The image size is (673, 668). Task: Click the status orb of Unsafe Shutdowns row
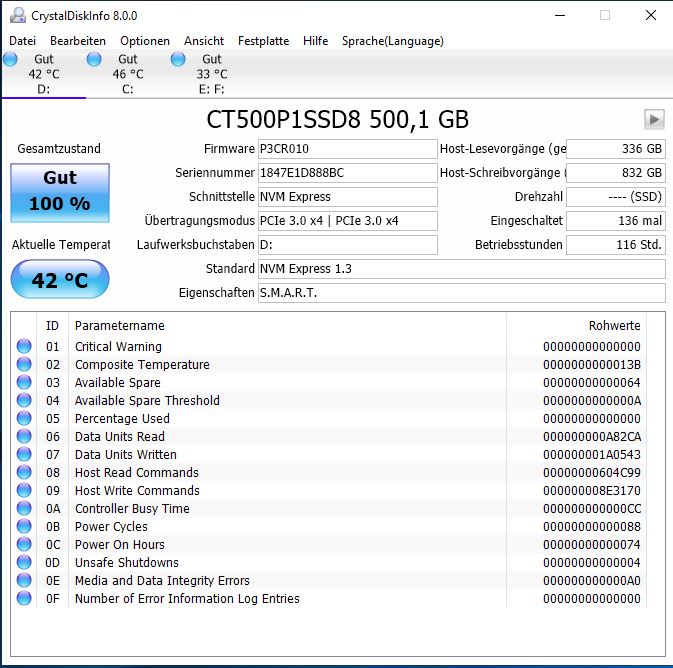click(x=24, y=562)
